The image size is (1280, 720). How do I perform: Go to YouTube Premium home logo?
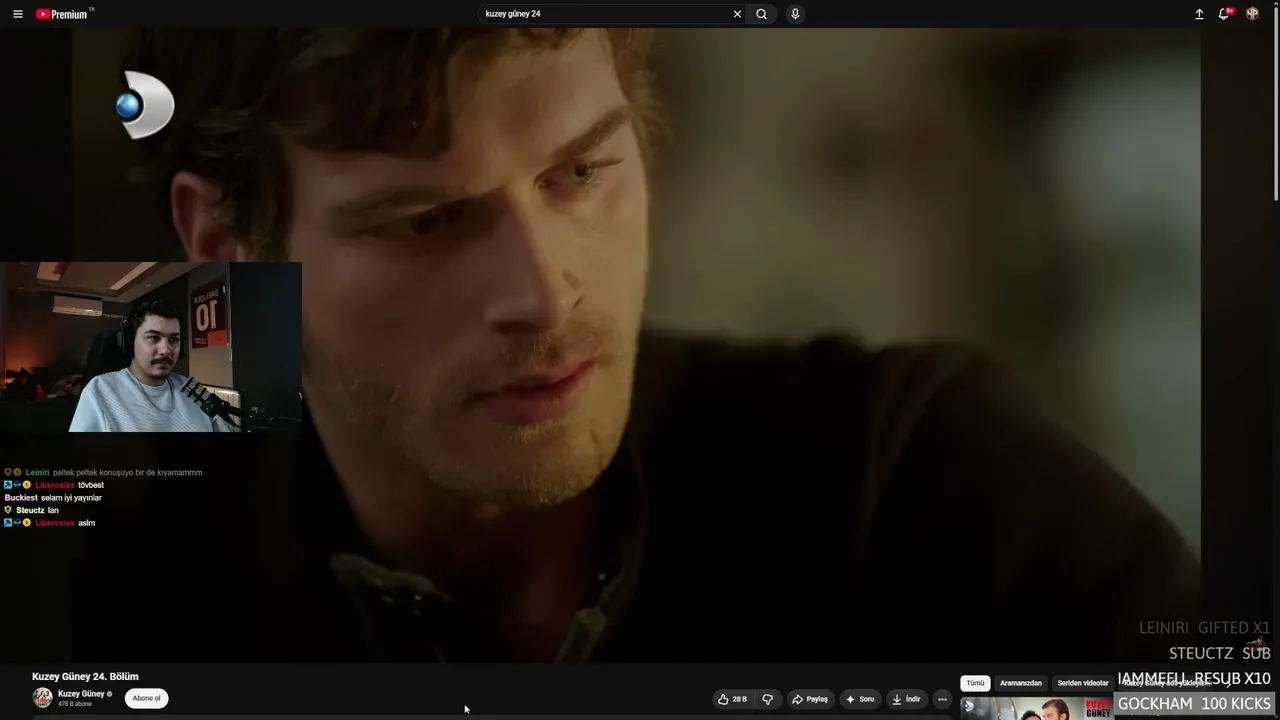tap(64, 14)
